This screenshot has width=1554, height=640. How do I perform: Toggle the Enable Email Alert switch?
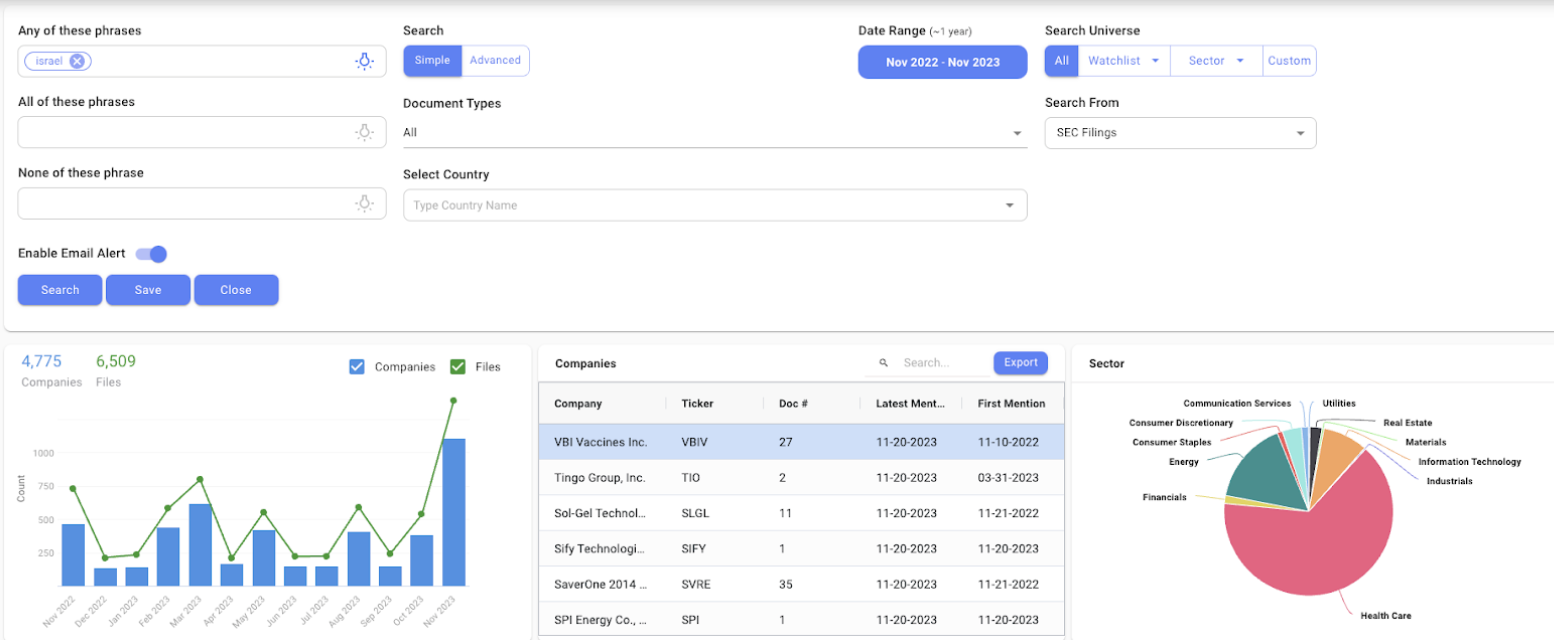(152, 254)
